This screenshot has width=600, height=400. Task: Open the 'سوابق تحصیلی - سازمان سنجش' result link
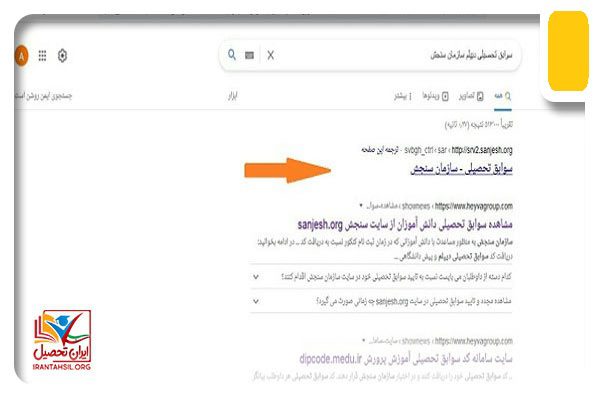click(x=461, y=169)
